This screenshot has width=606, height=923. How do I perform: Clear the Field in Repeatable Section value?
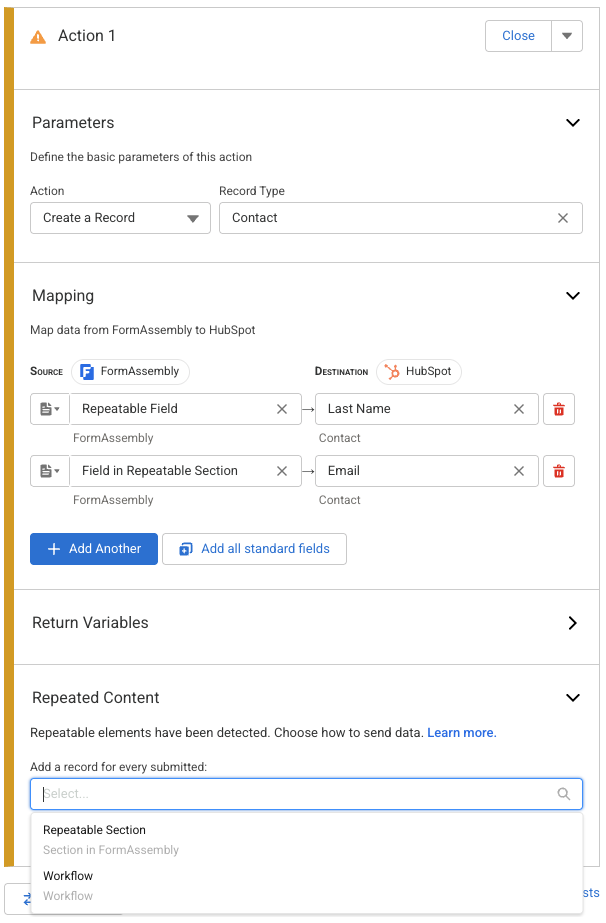pyautogui.click(x=282, y=471)
